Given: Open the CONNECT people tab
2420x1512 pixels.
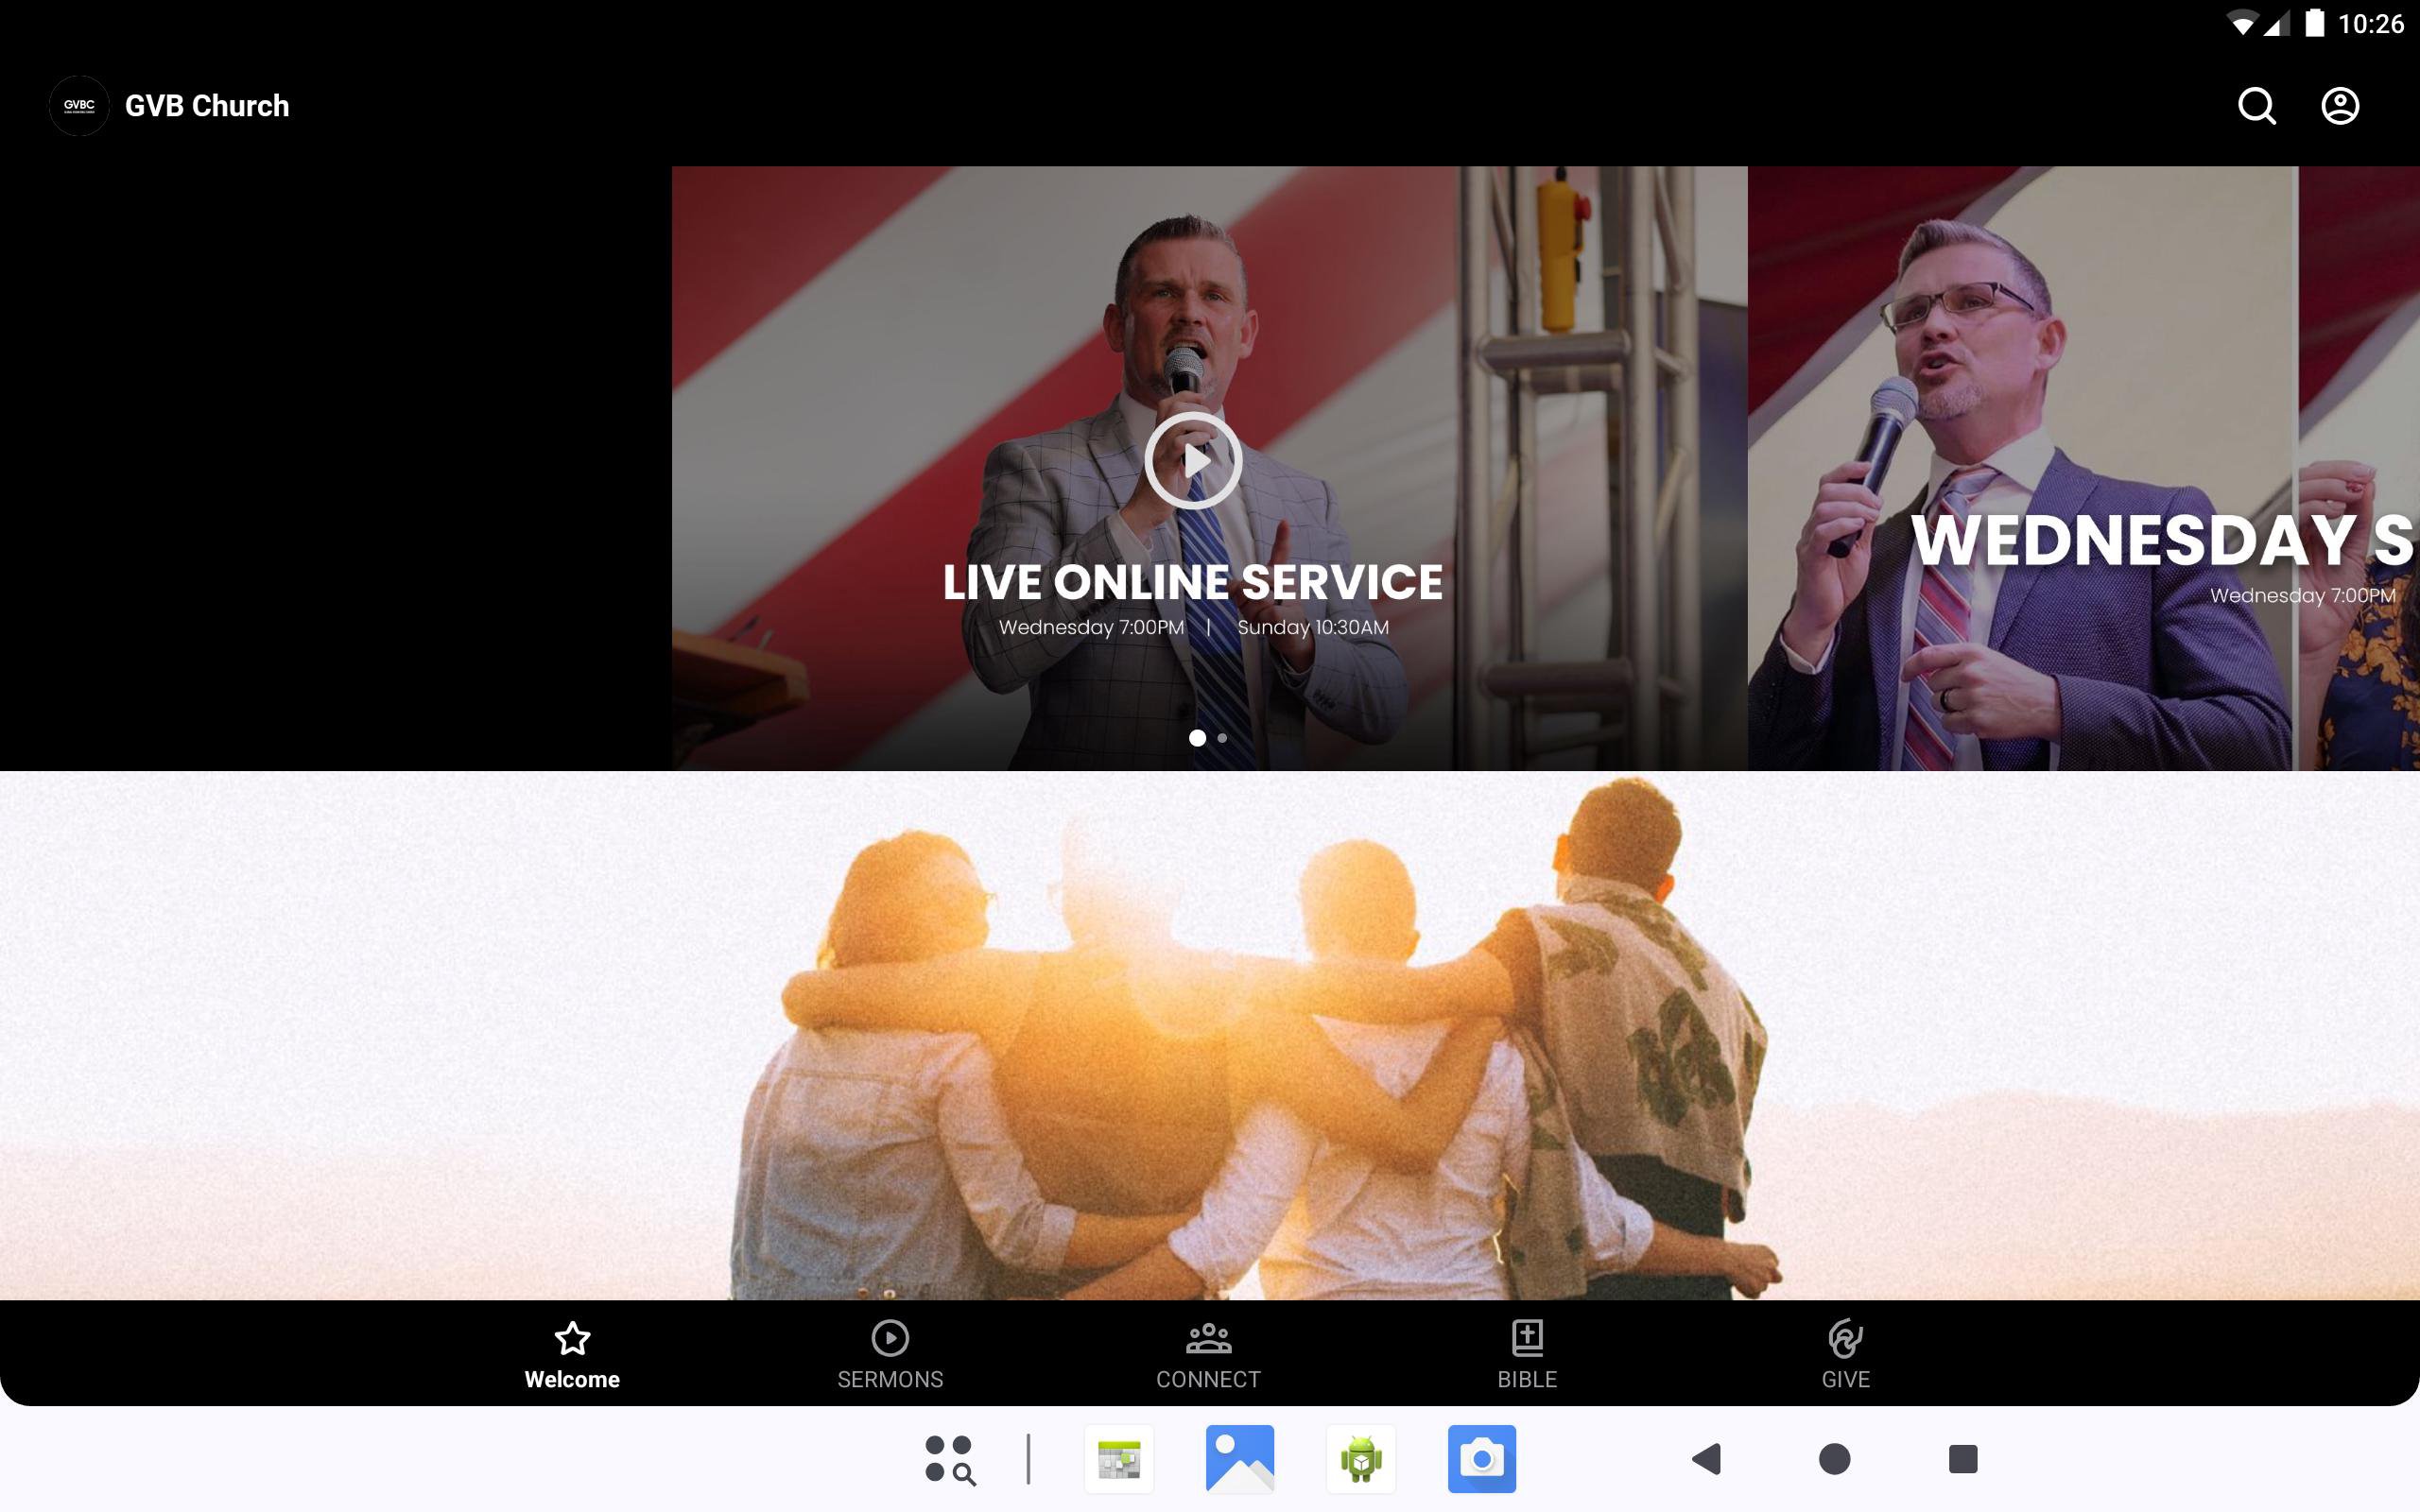Looking at the screenshot, I should point(1208,1355).
